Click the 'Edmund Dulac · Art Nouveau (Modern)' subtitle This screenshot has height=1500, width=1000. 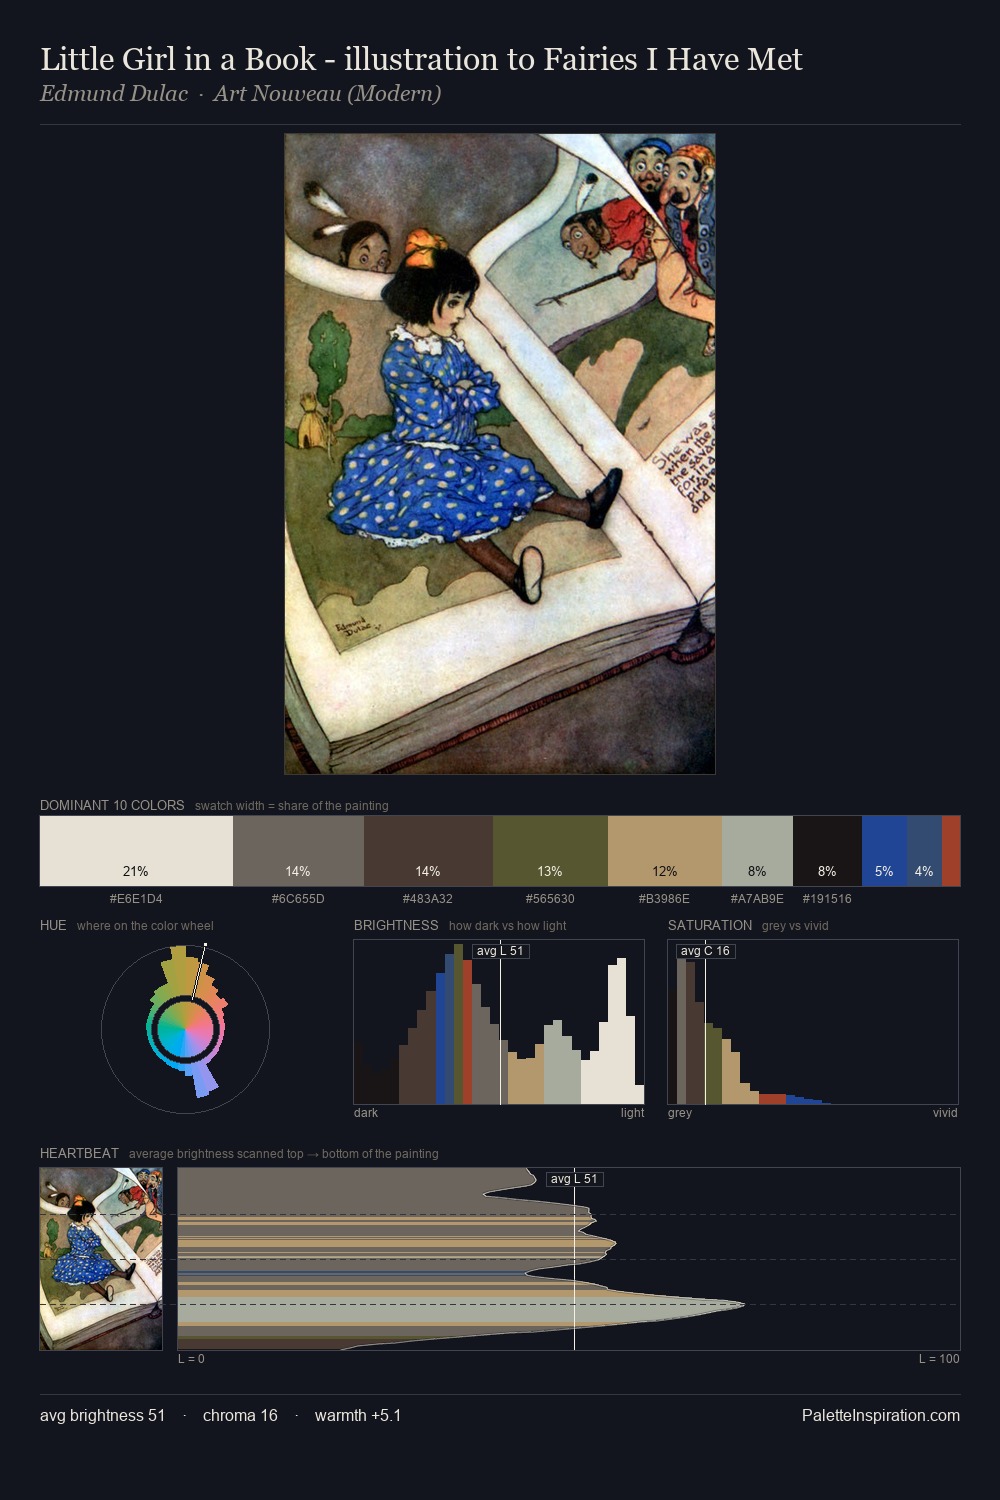(240, 94)
